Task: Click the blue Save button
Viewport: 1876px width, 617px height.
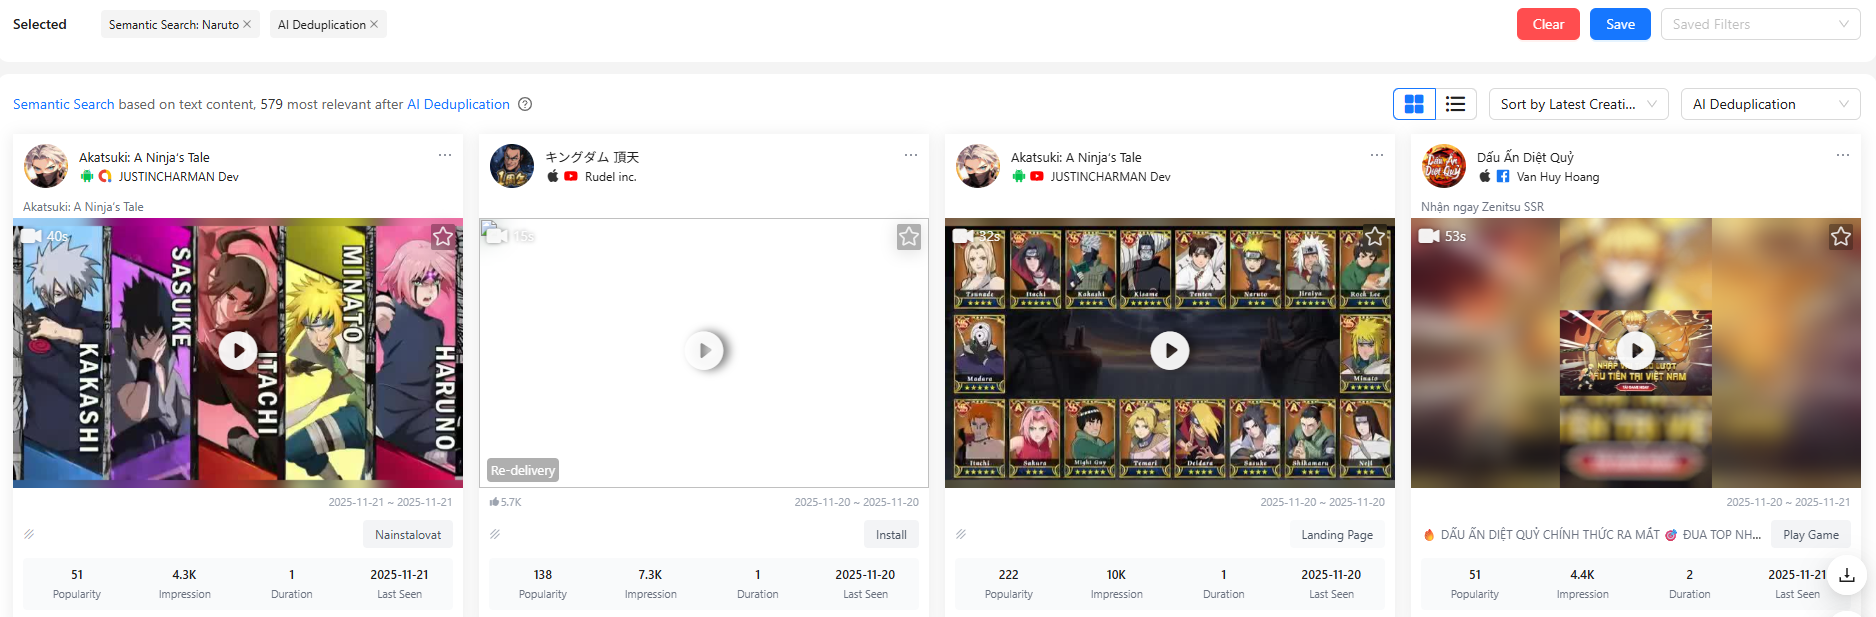Action: [x=1620, y=24]
